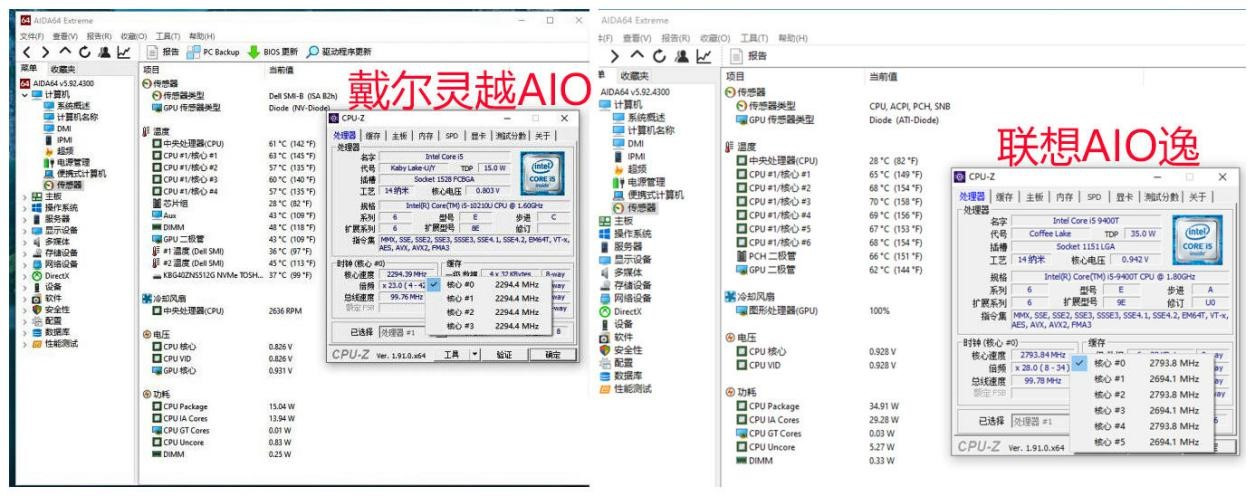Click the Refresh icon in left AIDA64 toolbar
1255x496 pixels.
86,51
